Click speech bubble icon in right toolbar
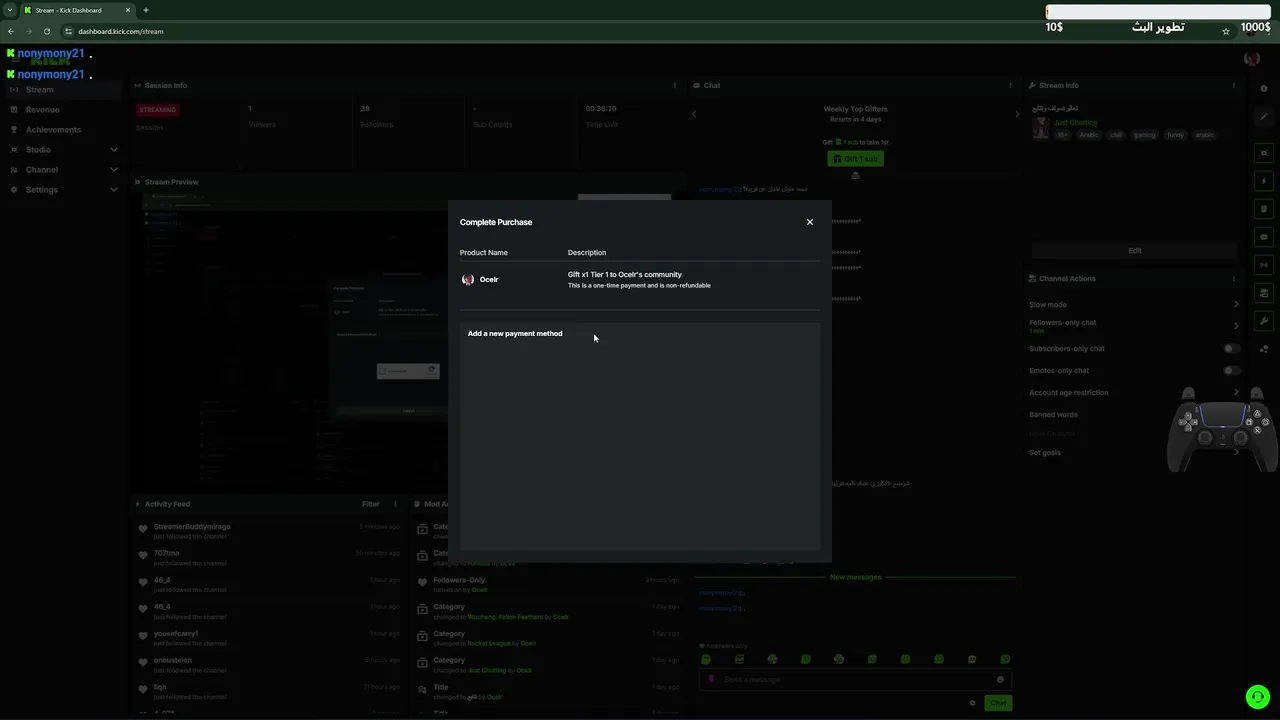 (1264, 238)
